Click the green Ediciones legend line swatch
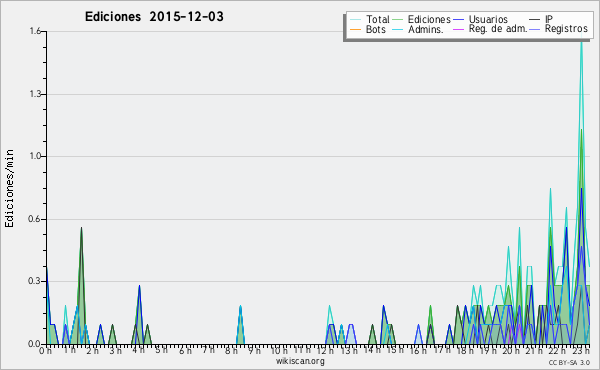 (x=398, y=19)
